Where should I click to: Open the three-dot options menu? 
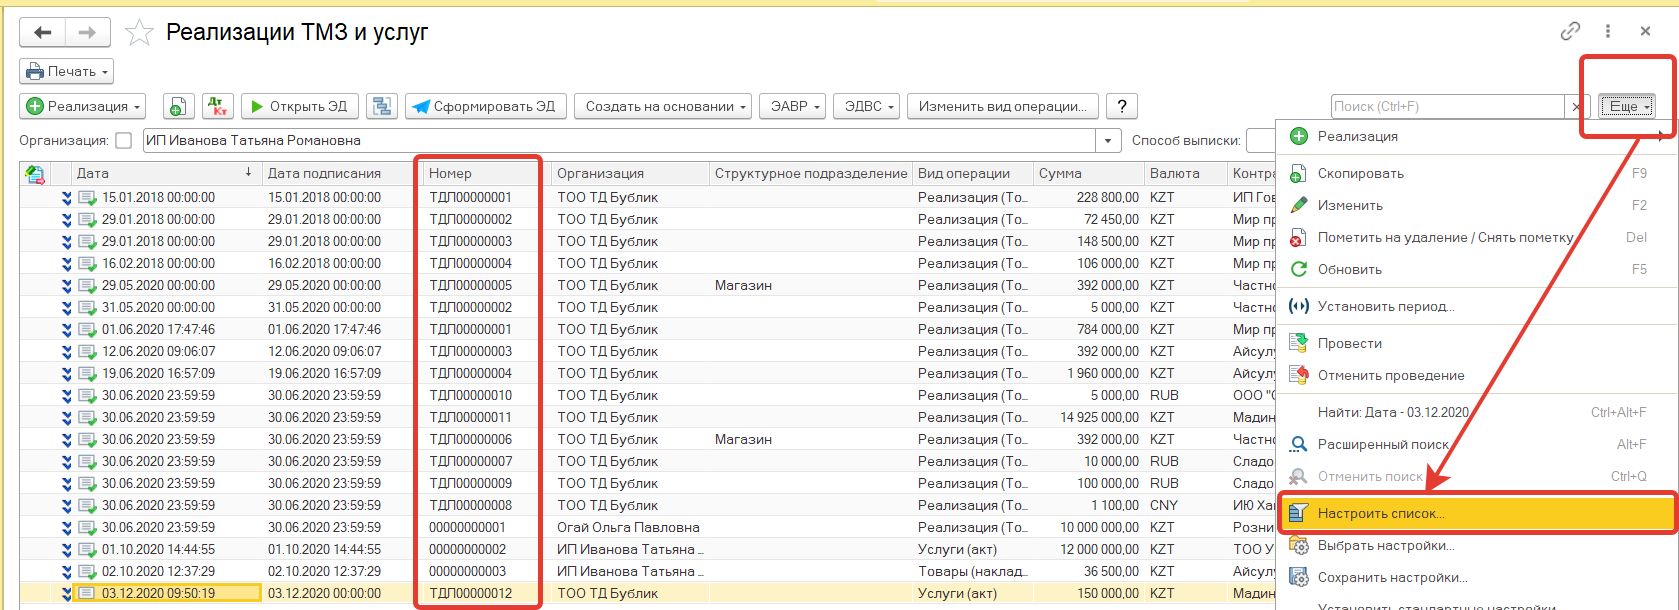[x=1608, y=32]
